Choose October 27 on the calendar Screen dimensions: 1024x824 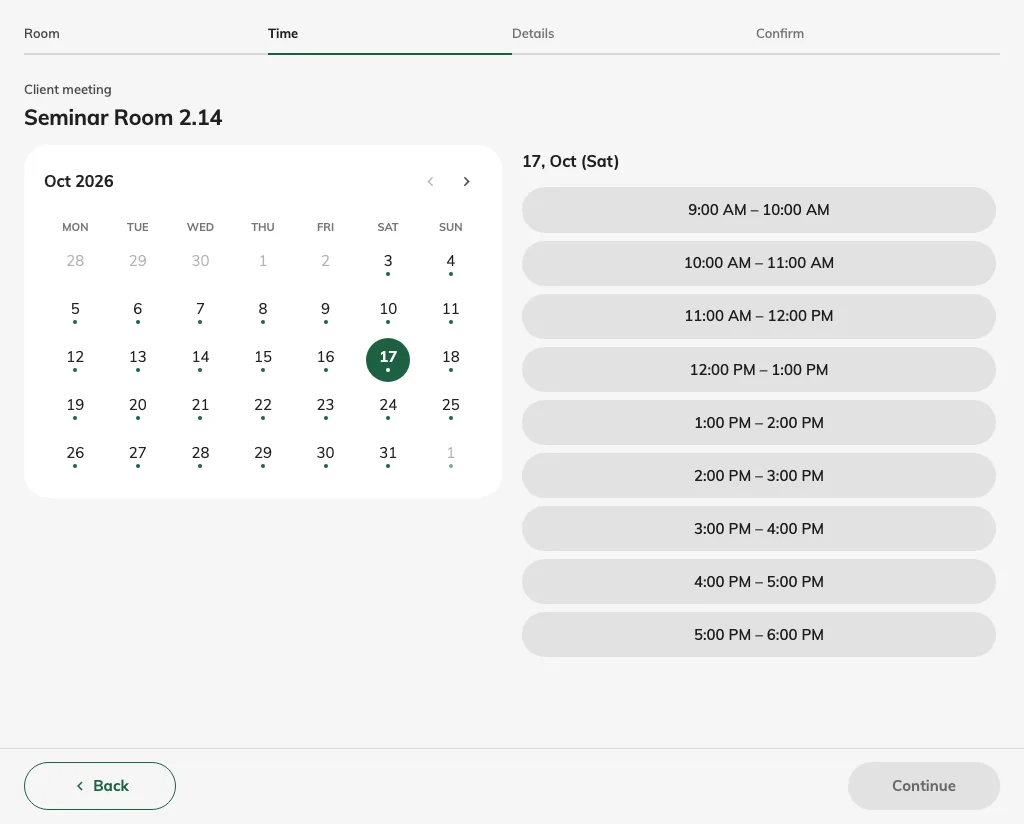(138, 456)
